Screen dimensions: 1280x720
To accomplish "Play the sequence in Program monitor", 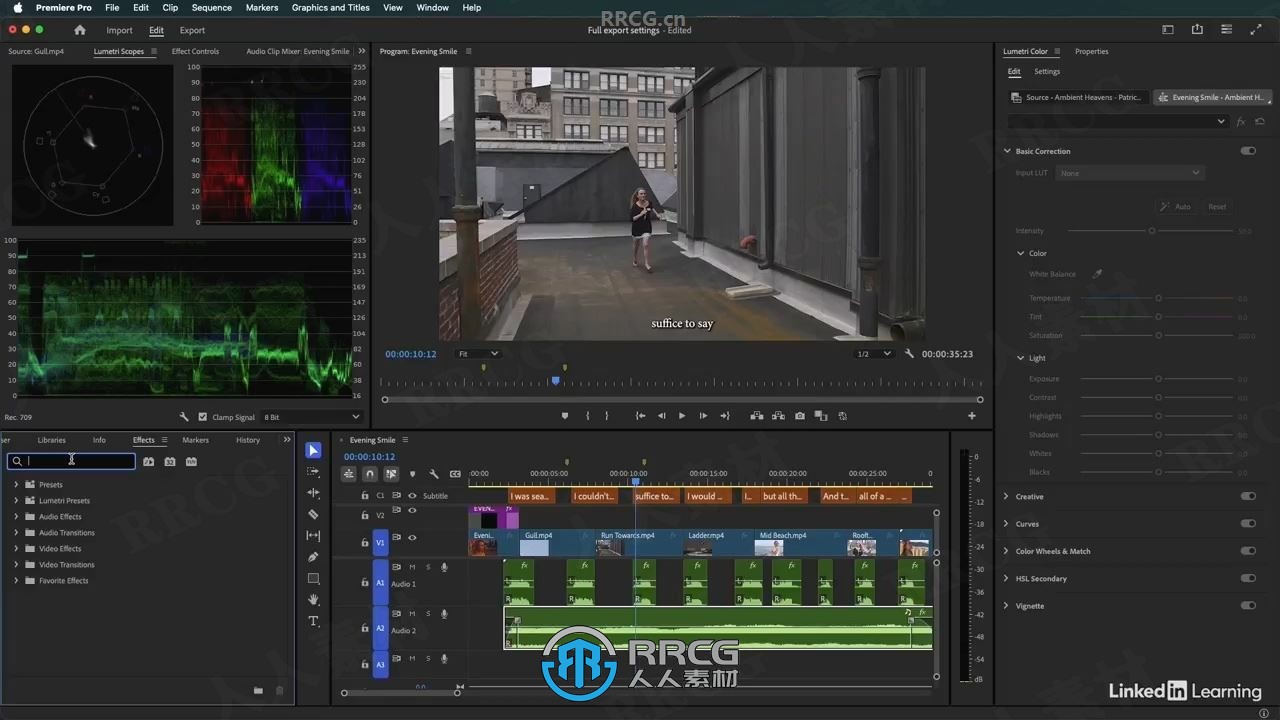I will [682, 416].
